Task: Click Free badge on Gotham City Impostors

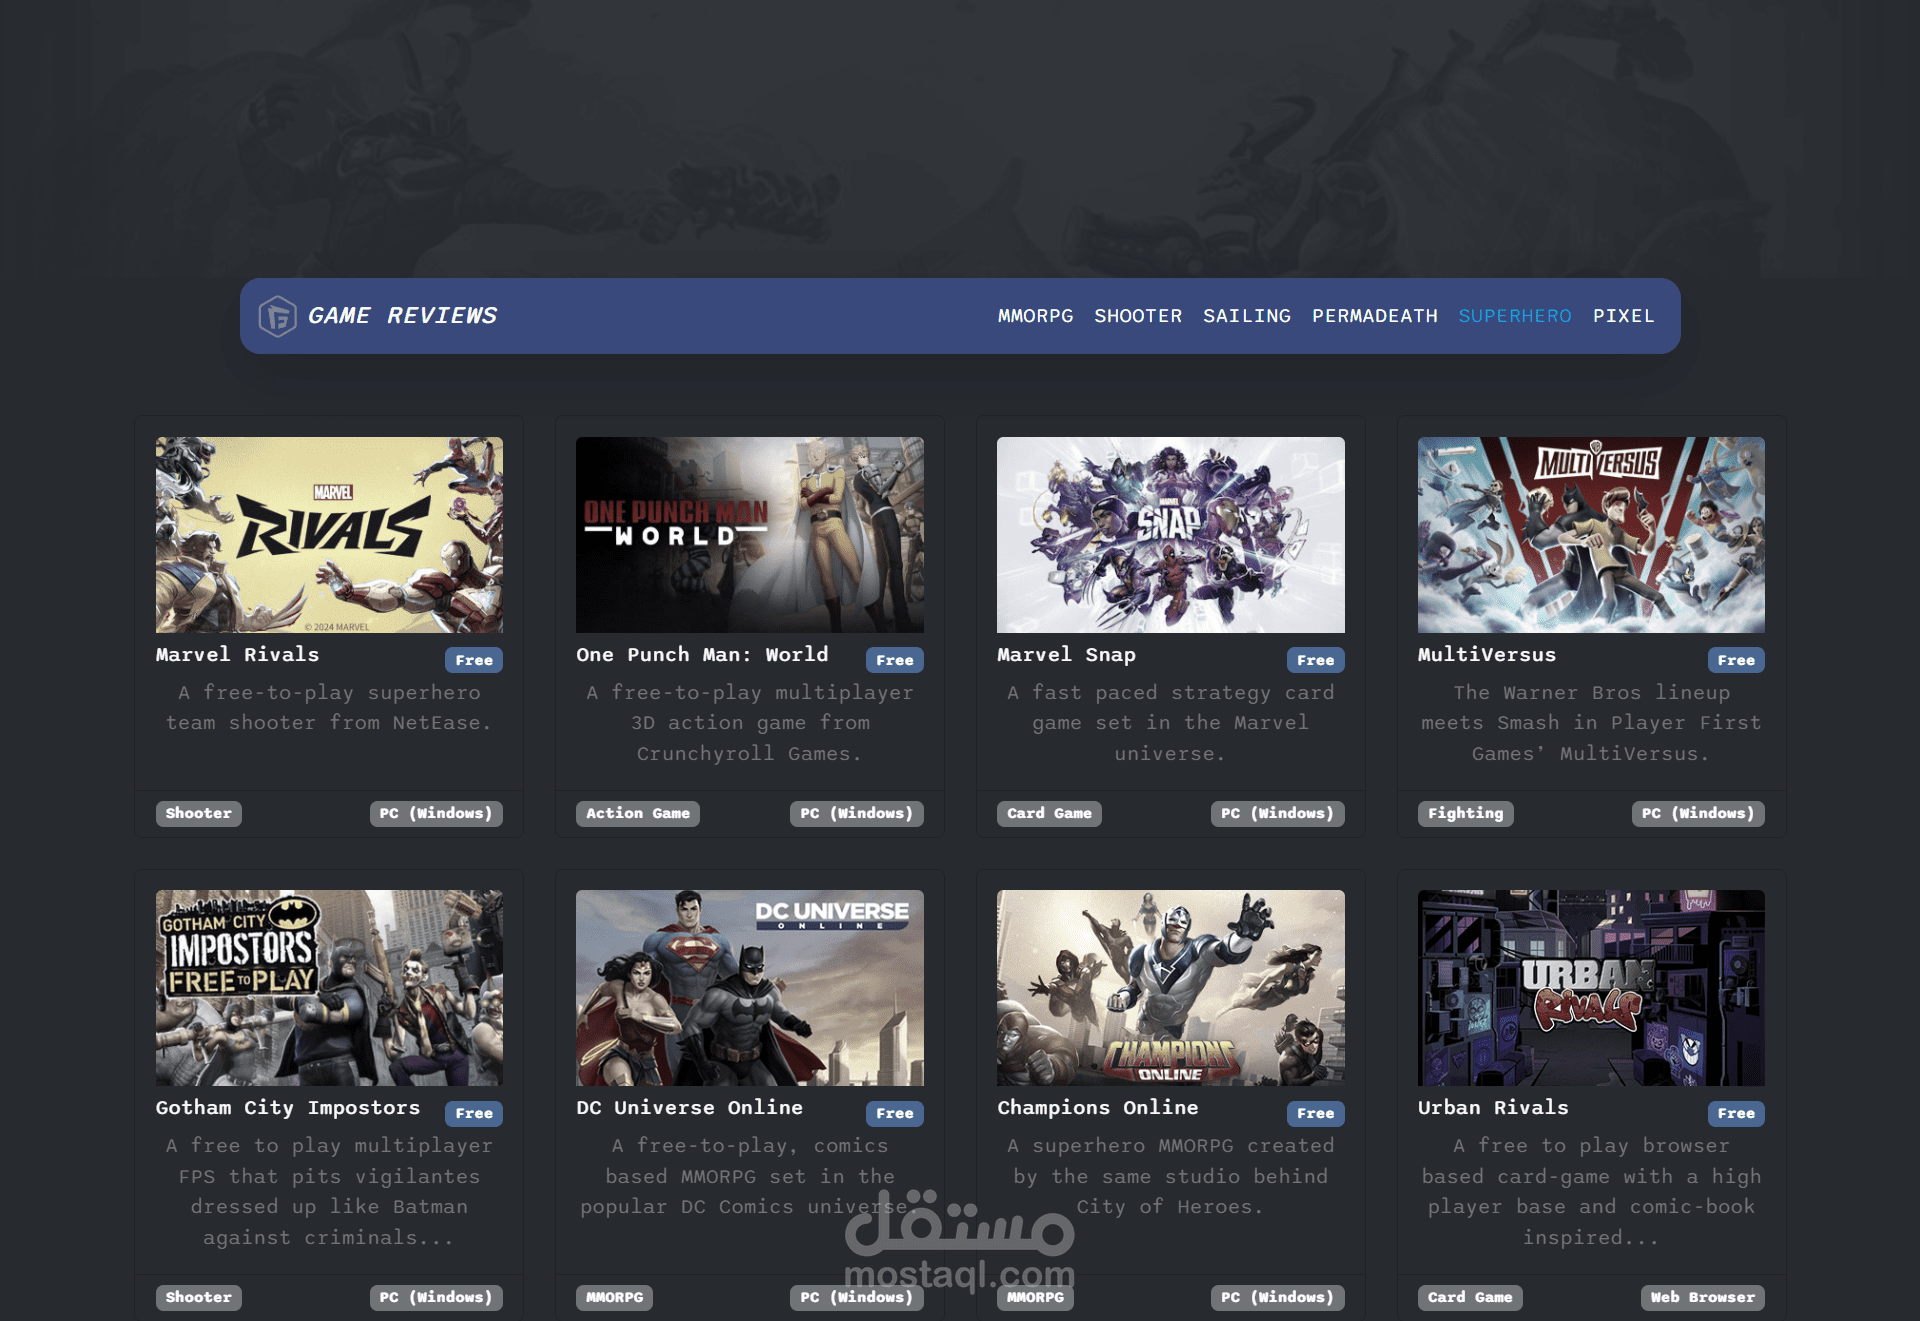Action: tap(474, 1113)
